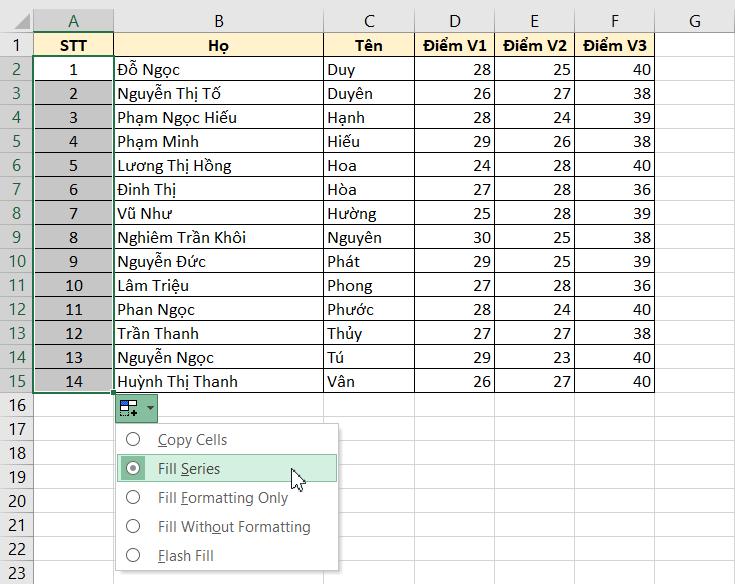The image size is (735, 584).
Task: Click empty cell G1
Action: click(x=694, y=45)
